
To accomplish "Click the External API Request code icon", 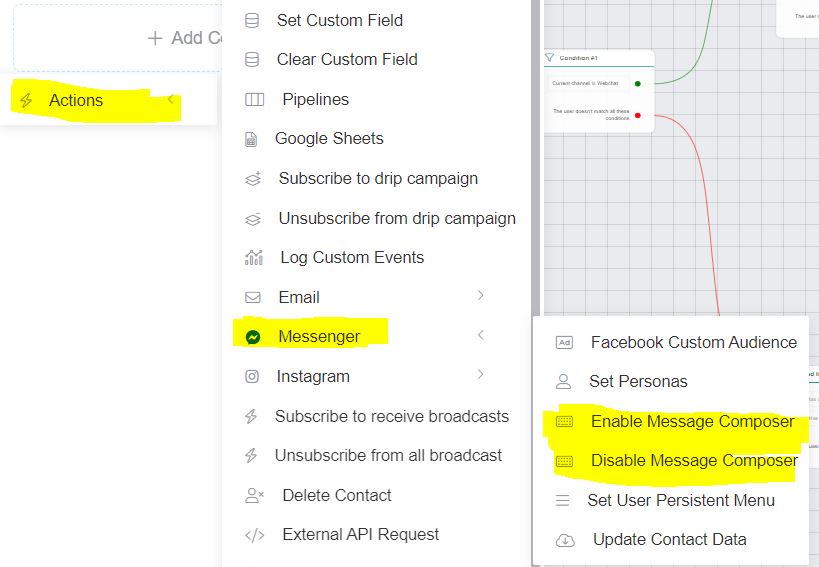I will coord(254,535).
